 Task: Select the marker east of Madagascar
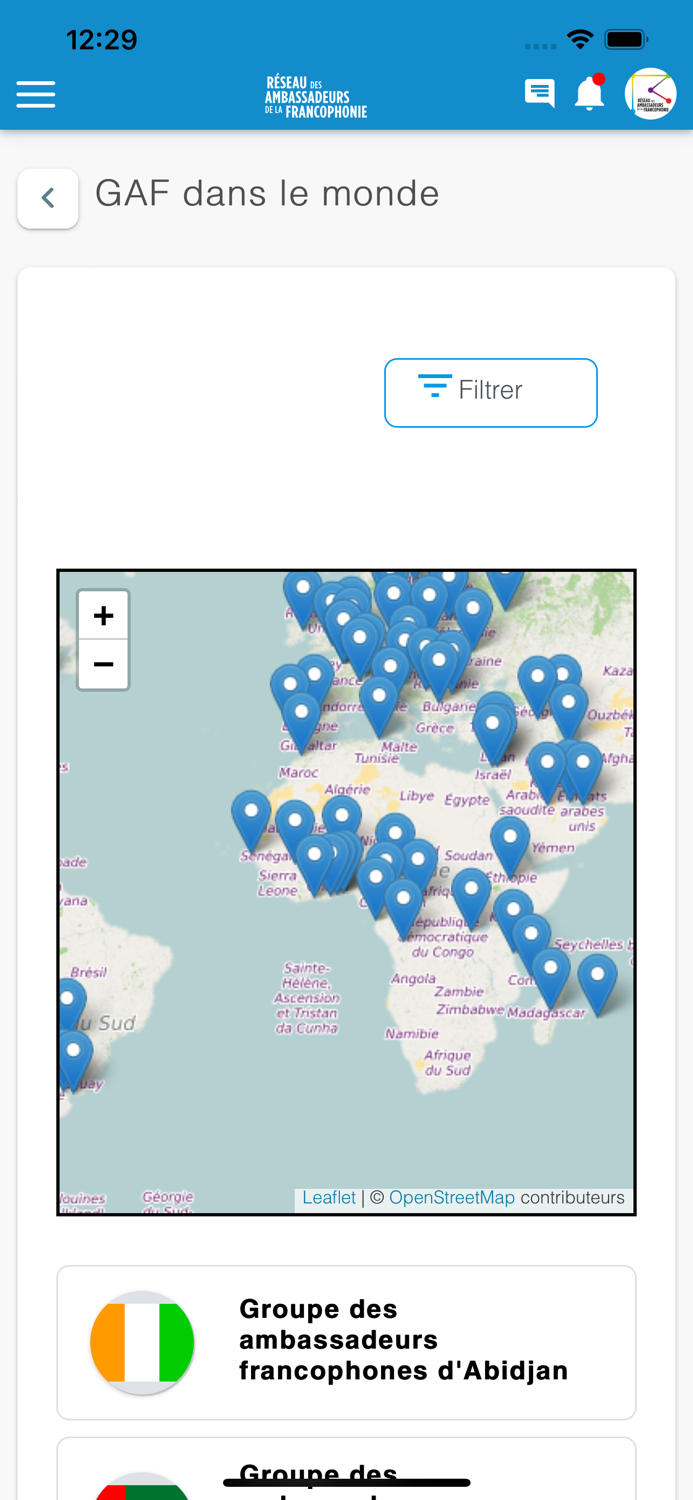click(x=597, y=983)
